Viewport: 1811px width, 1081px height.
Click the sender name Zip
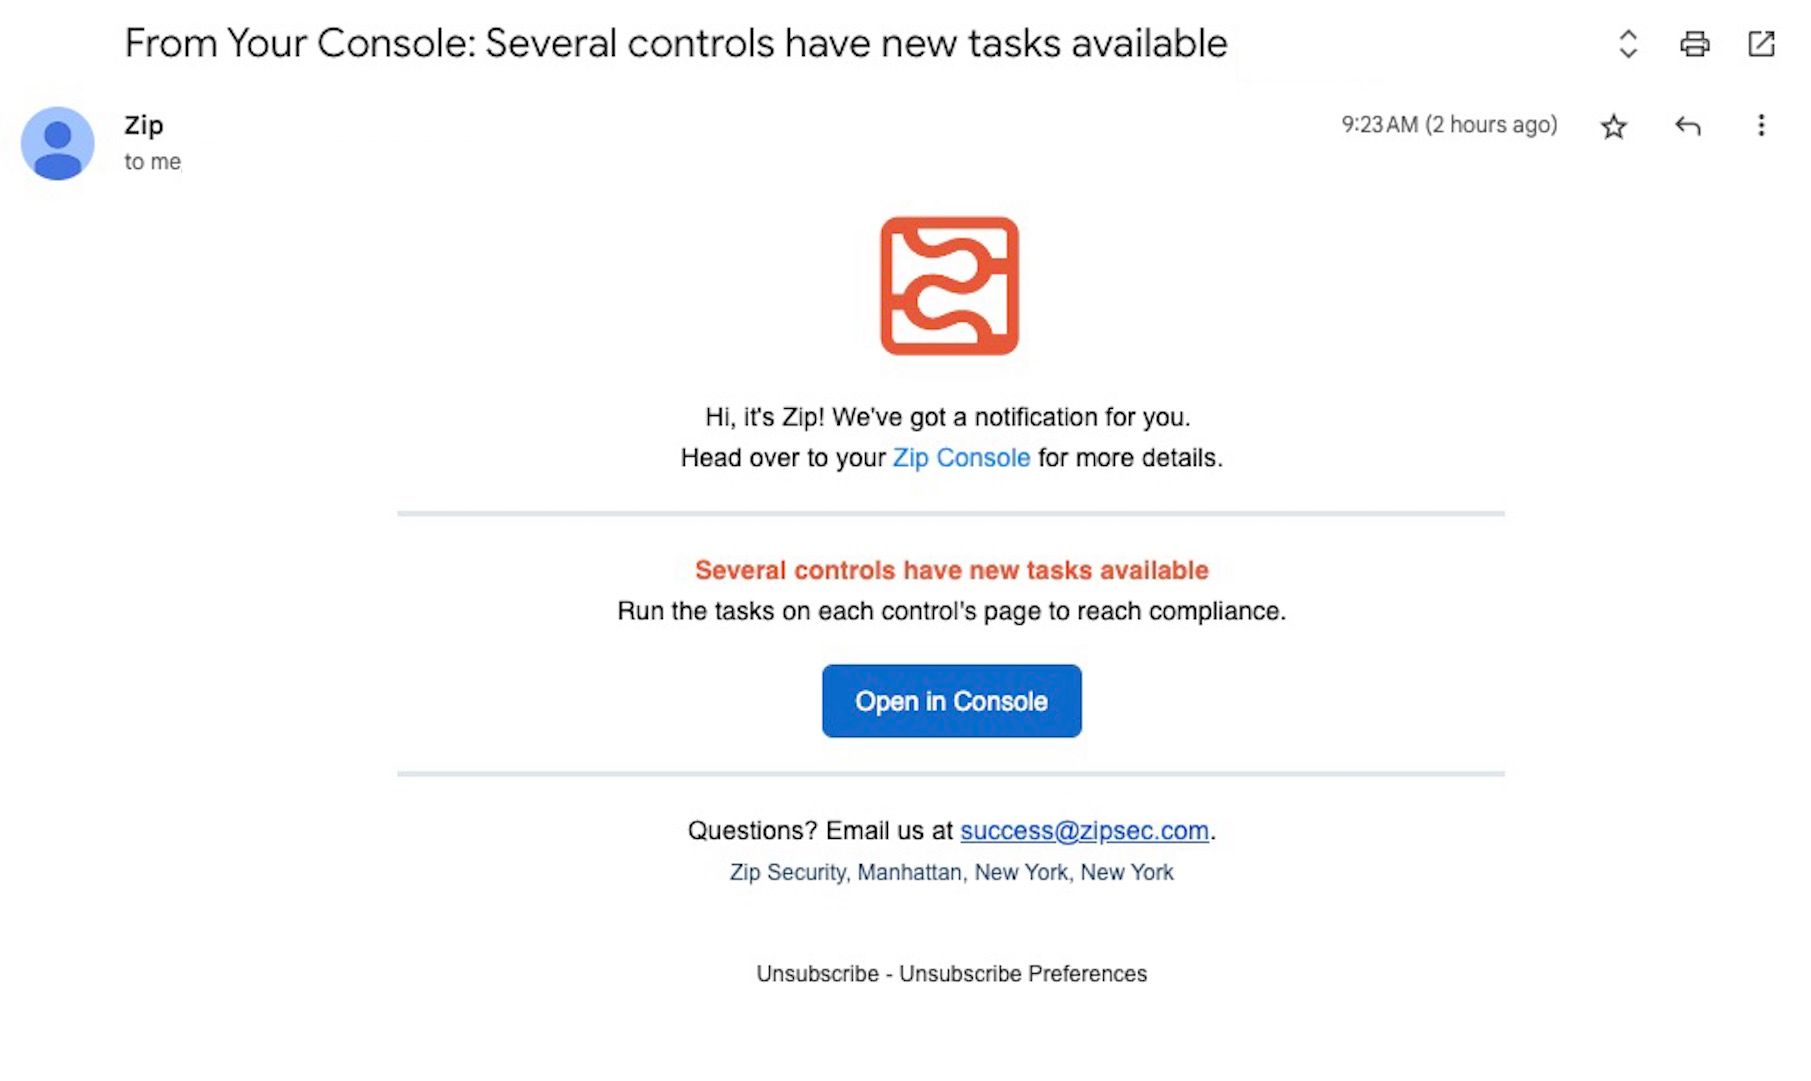click(144, 126)
